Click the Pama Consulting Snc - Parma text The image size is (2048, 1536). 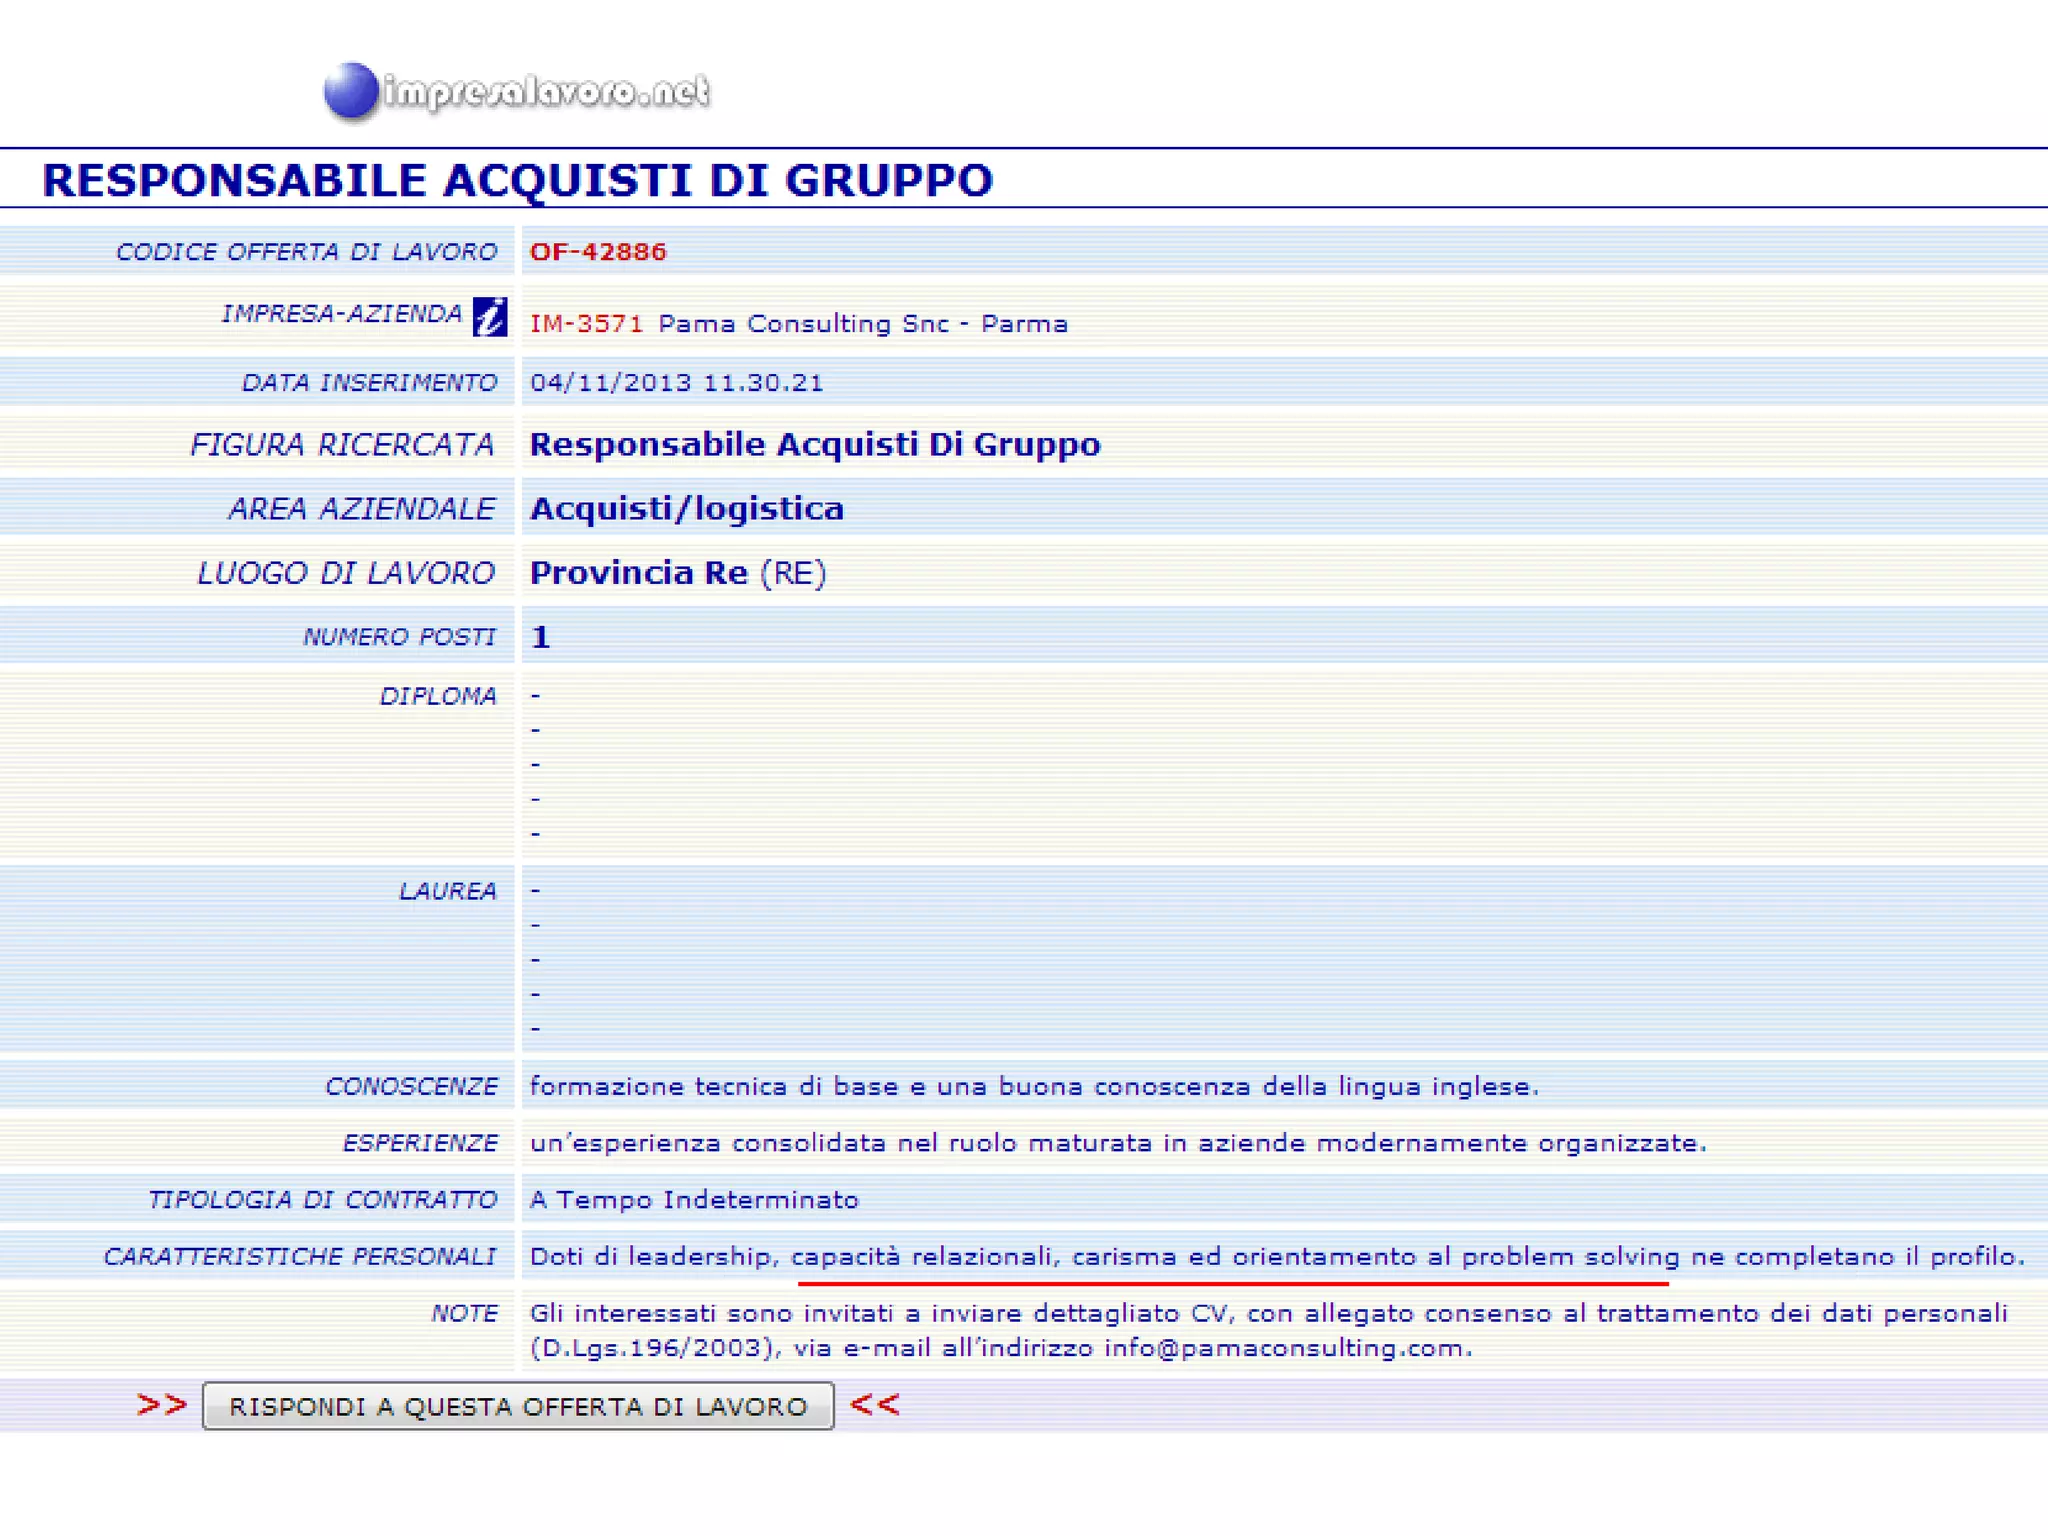tap(863, 324)
